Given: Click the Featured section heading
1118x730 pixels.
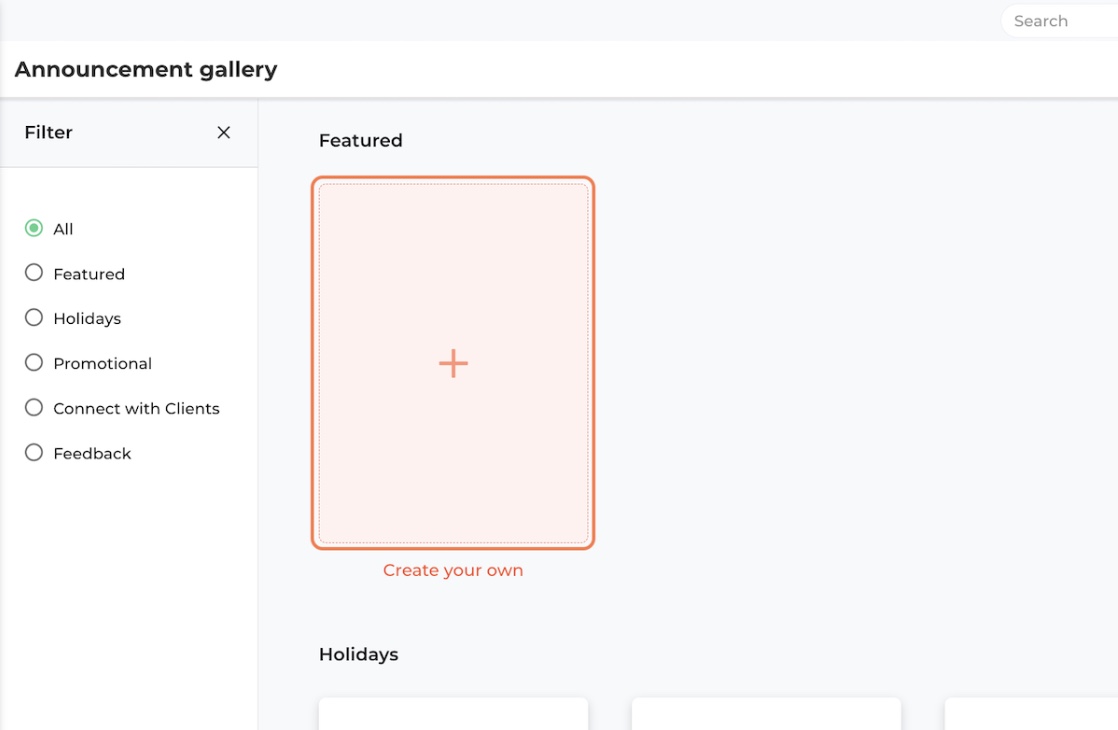Looking at the screenshot, I should tap(361, 140).
